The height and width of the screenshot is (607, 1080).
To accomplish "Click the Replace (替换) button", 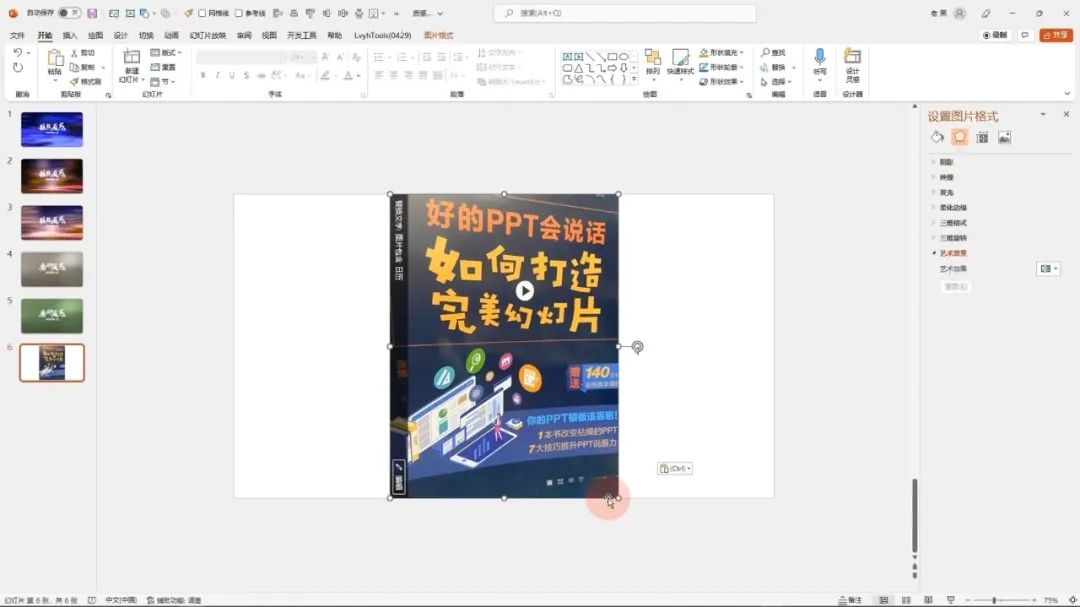I will pos(778,68).
